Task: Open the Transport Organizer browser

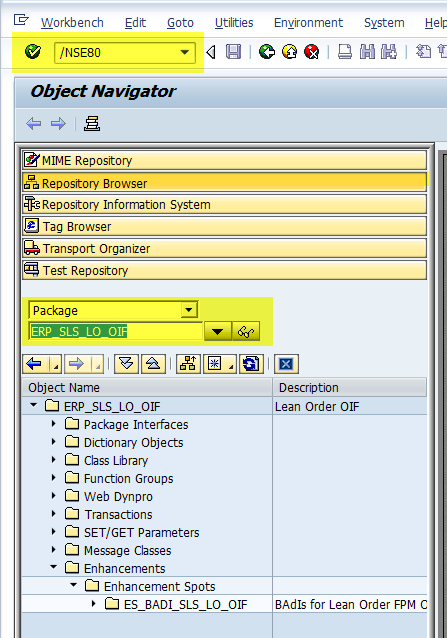Action: pyautogui.click(x=224, y=248)
